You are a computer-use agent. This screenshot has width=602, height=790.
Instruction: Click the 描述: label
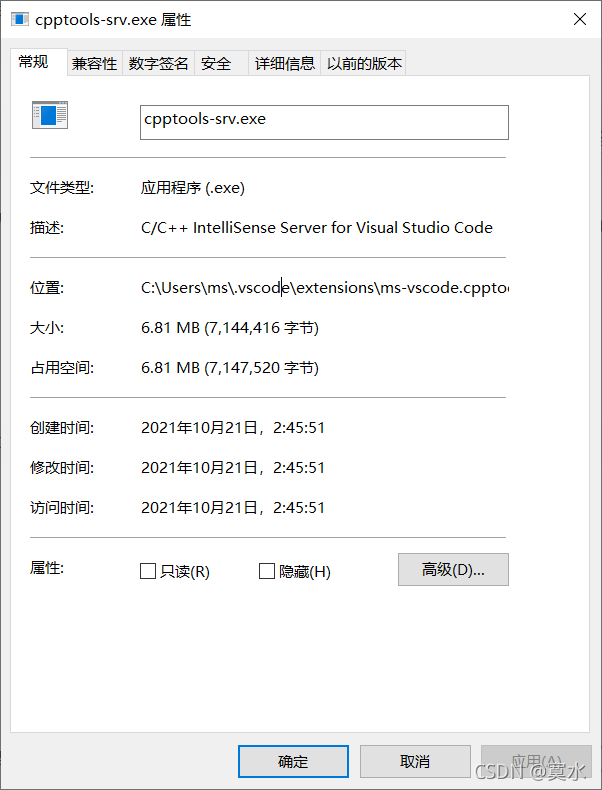pyautogui.click(x=47, y=228)
